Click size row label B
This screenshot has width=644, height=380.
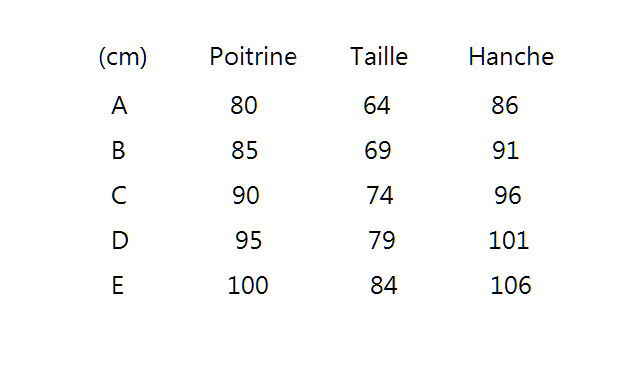coord(118,150)
